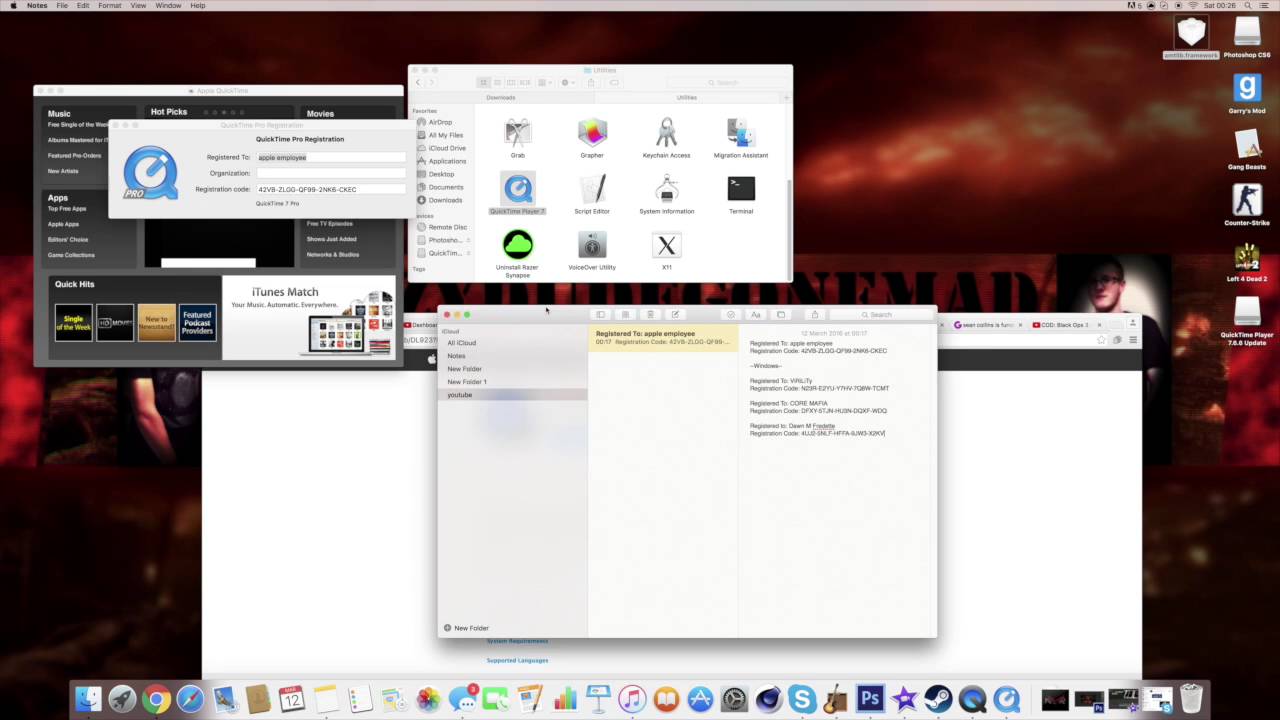Add a new Finder tab

[786, 97]
